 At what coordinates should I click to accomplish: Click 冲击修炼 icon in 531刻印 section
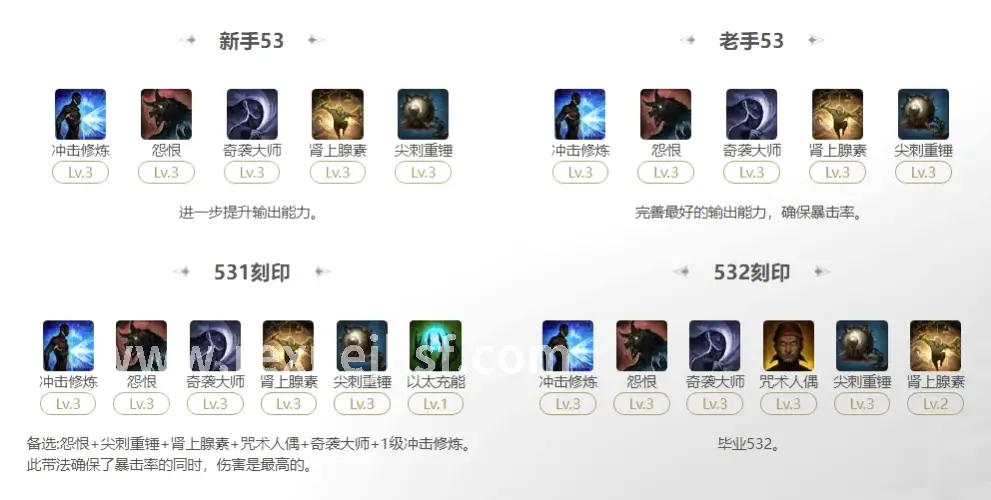point(68,346)
